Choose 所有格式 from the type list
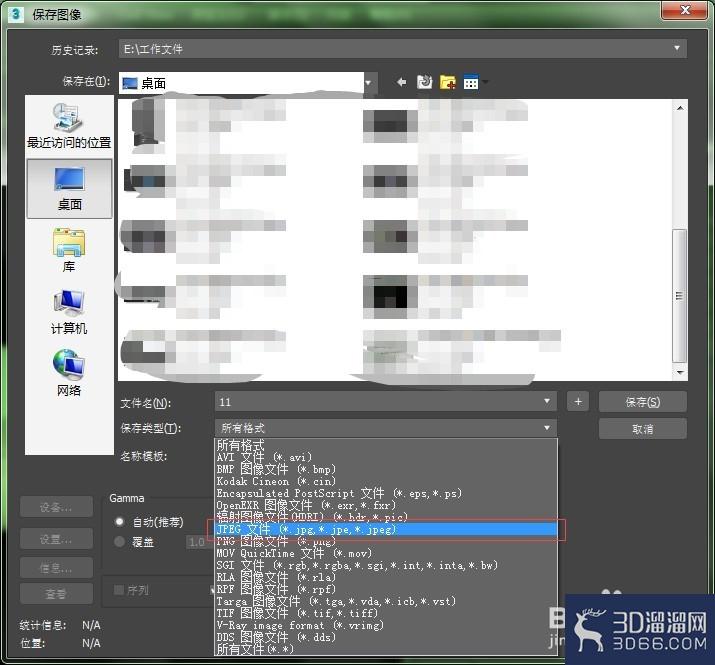 pos(386,445)
